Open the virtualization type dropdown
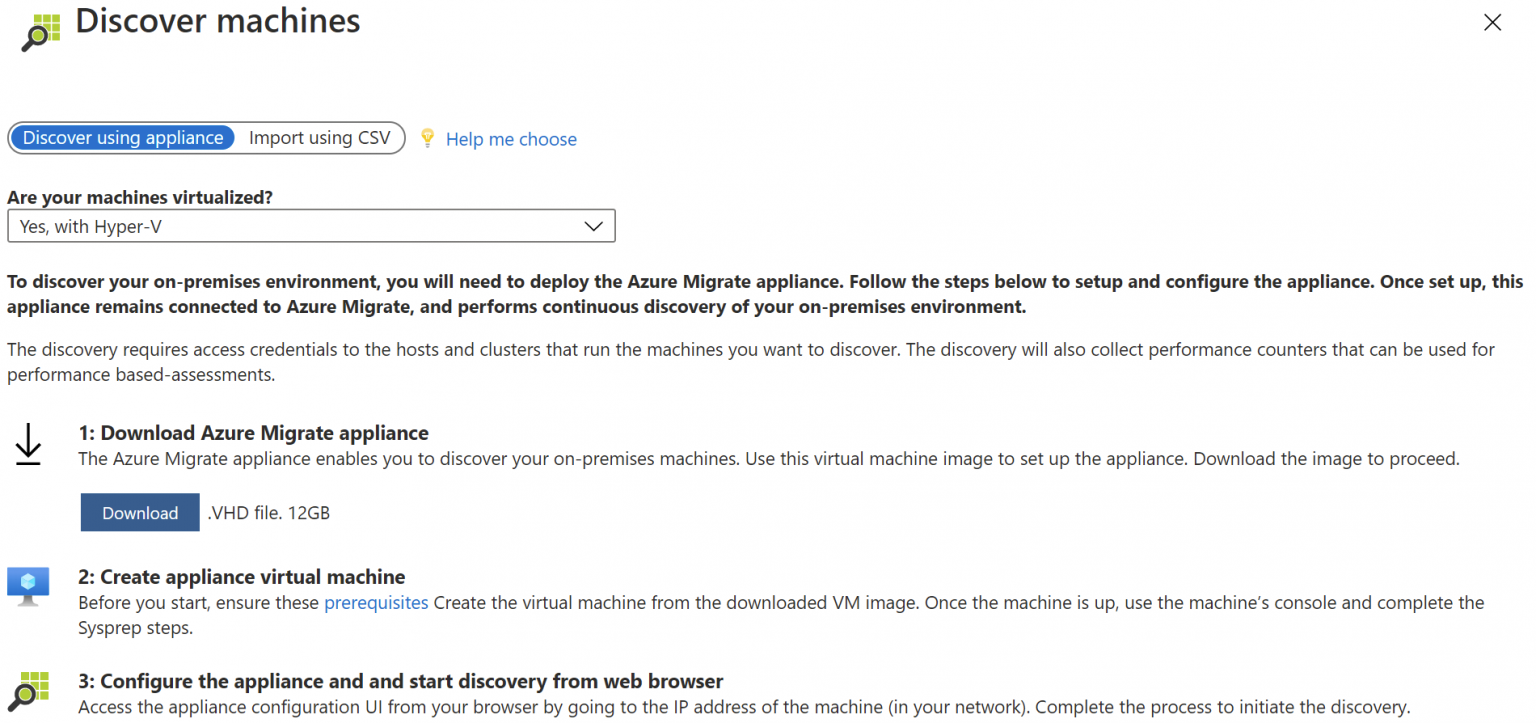 point(311,226)
